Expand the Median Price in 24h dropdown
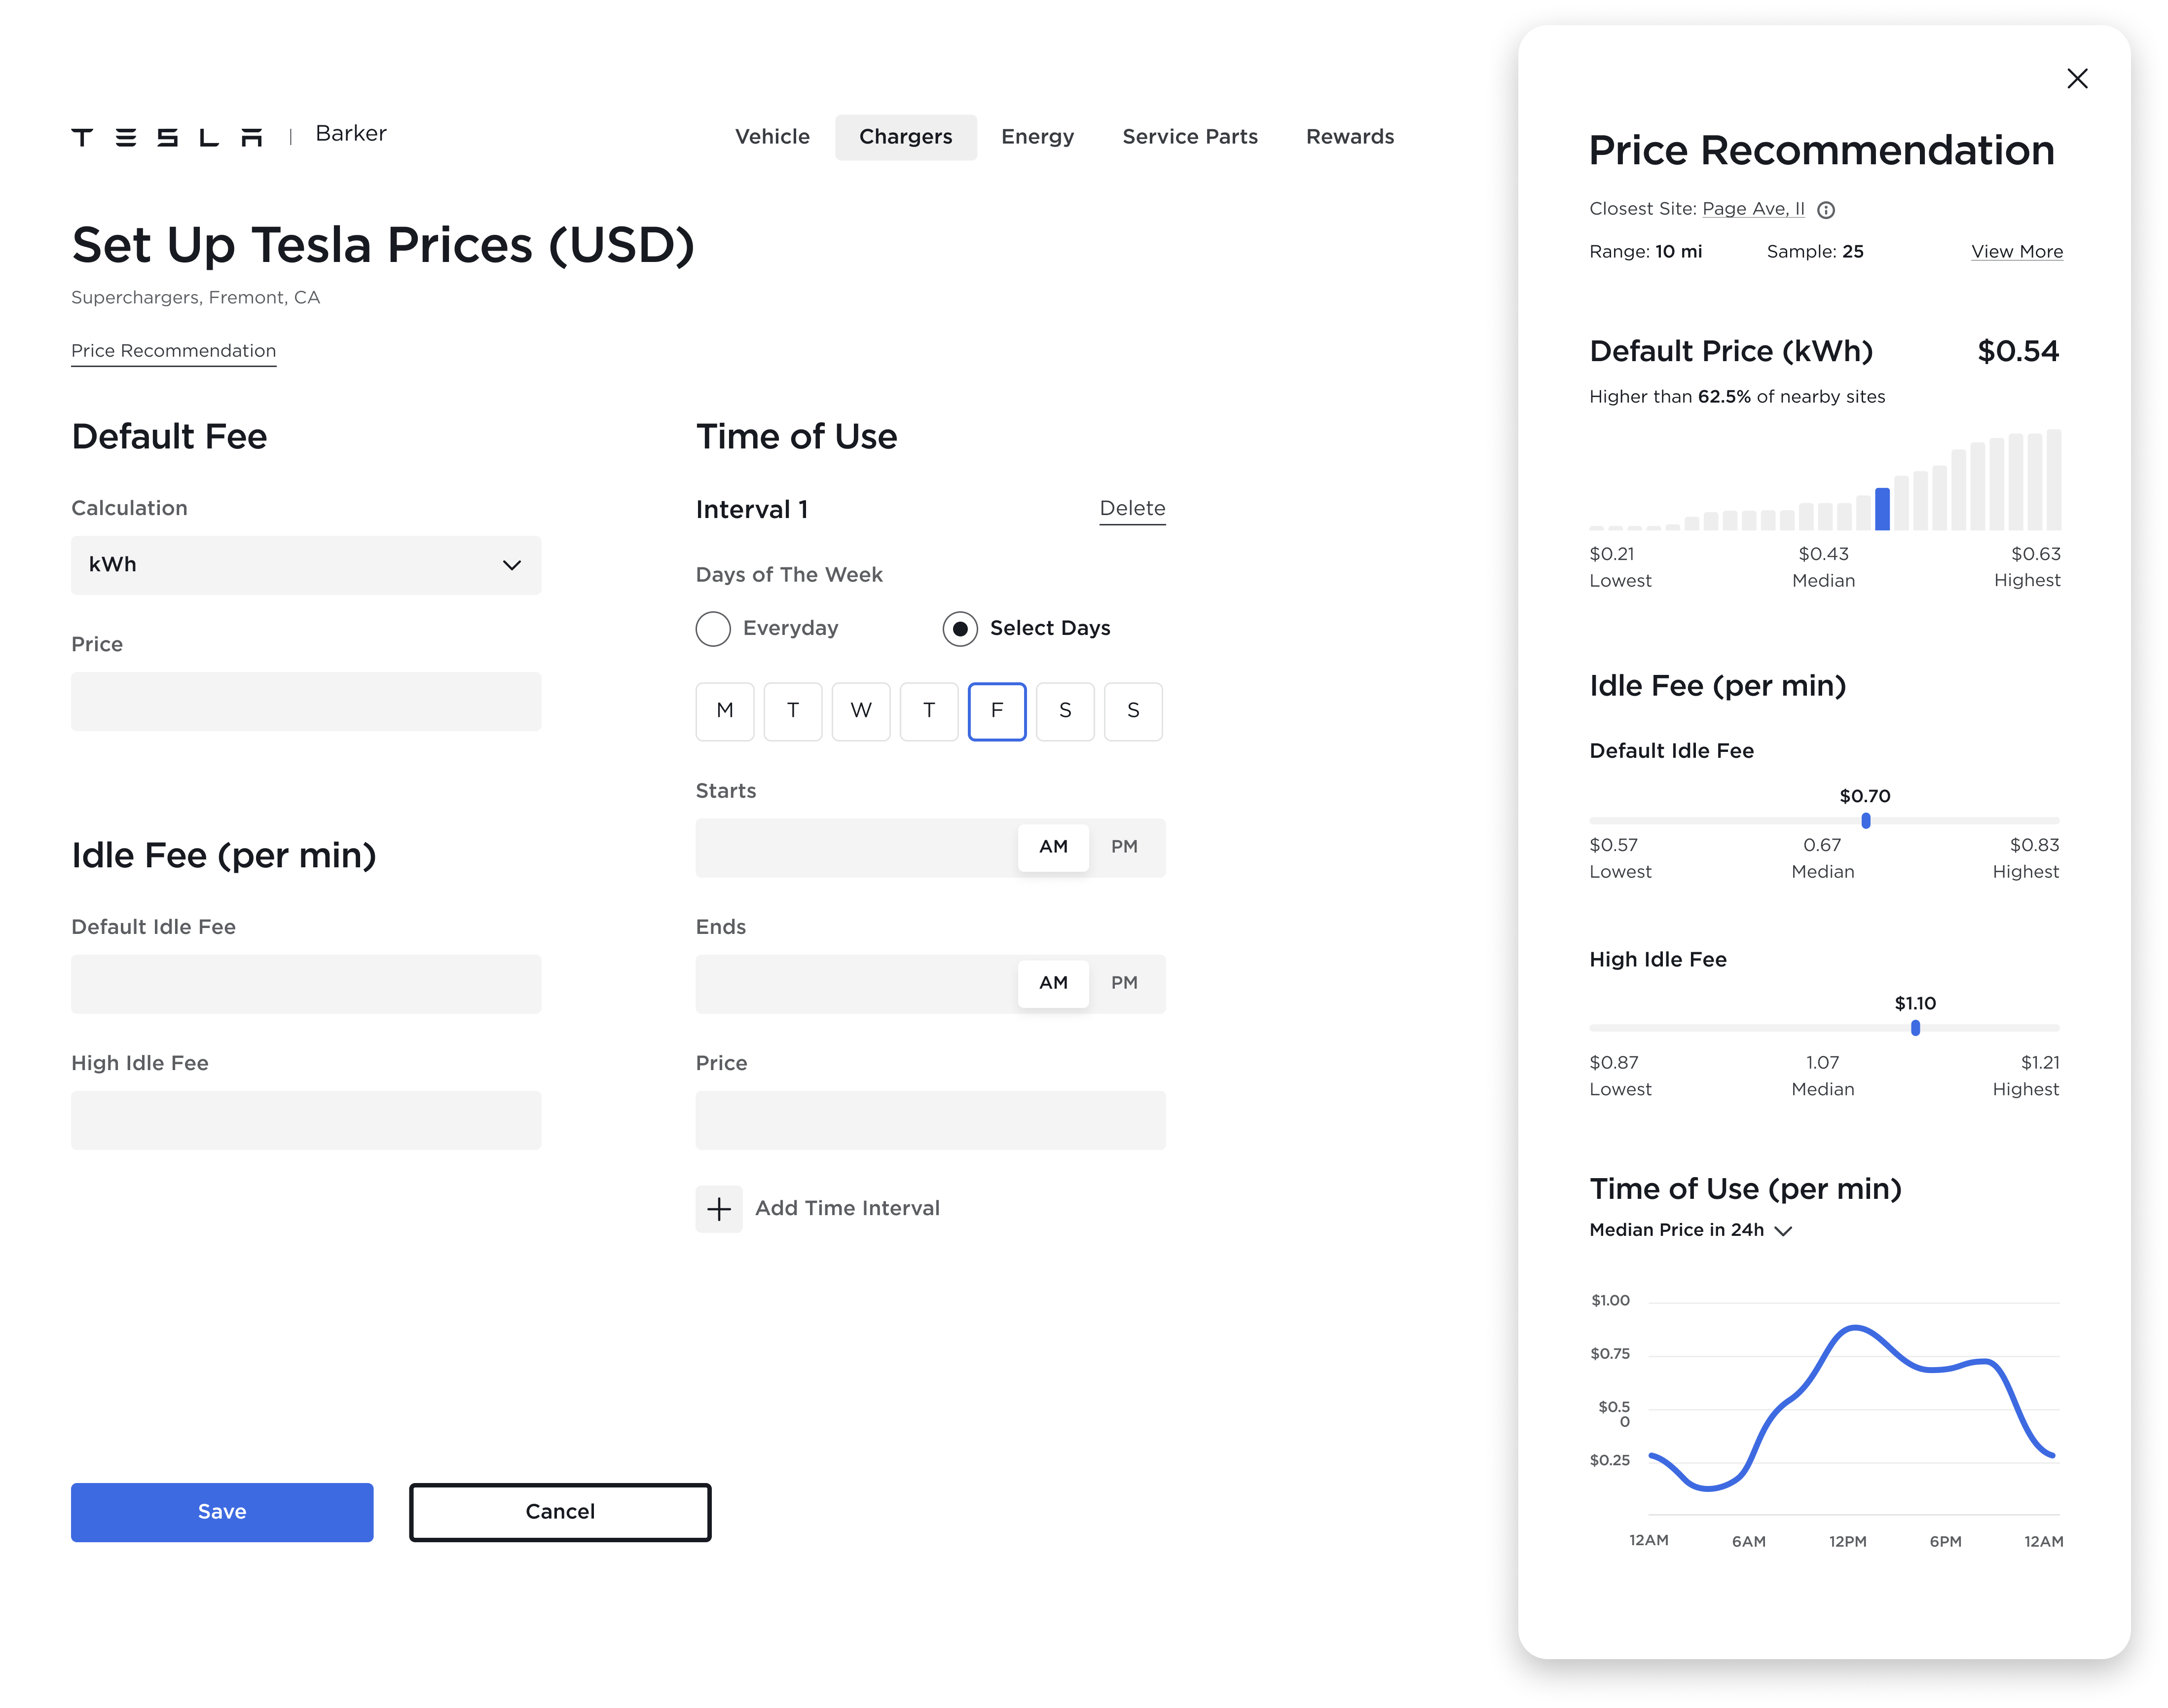Screen dimensions: 2168x1708 1690,1230
